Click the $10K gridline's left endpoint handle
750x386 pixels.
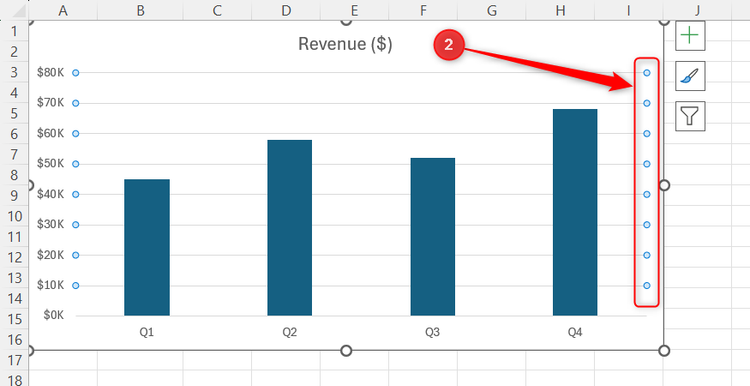tap(76, 286)
